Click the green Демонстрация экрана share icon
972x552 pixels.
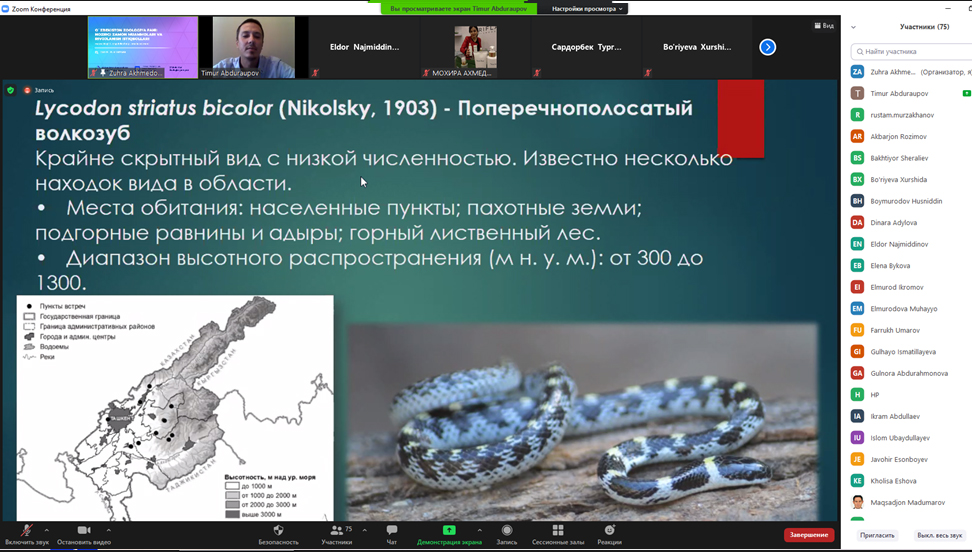click(x=449, y=531)
